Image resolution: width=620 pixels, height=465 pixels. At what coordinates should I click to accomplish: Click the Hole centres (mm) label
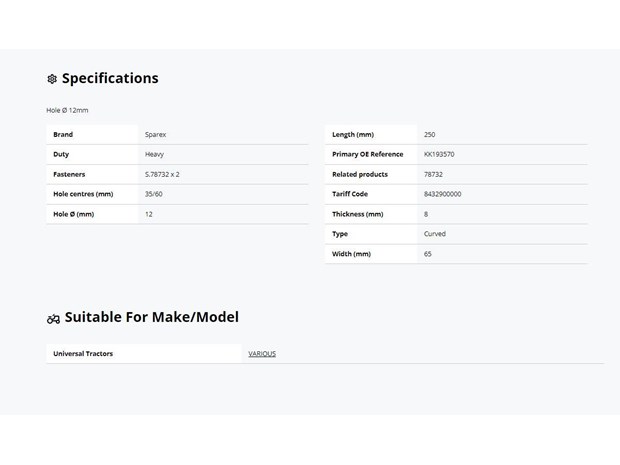point(83,194)
